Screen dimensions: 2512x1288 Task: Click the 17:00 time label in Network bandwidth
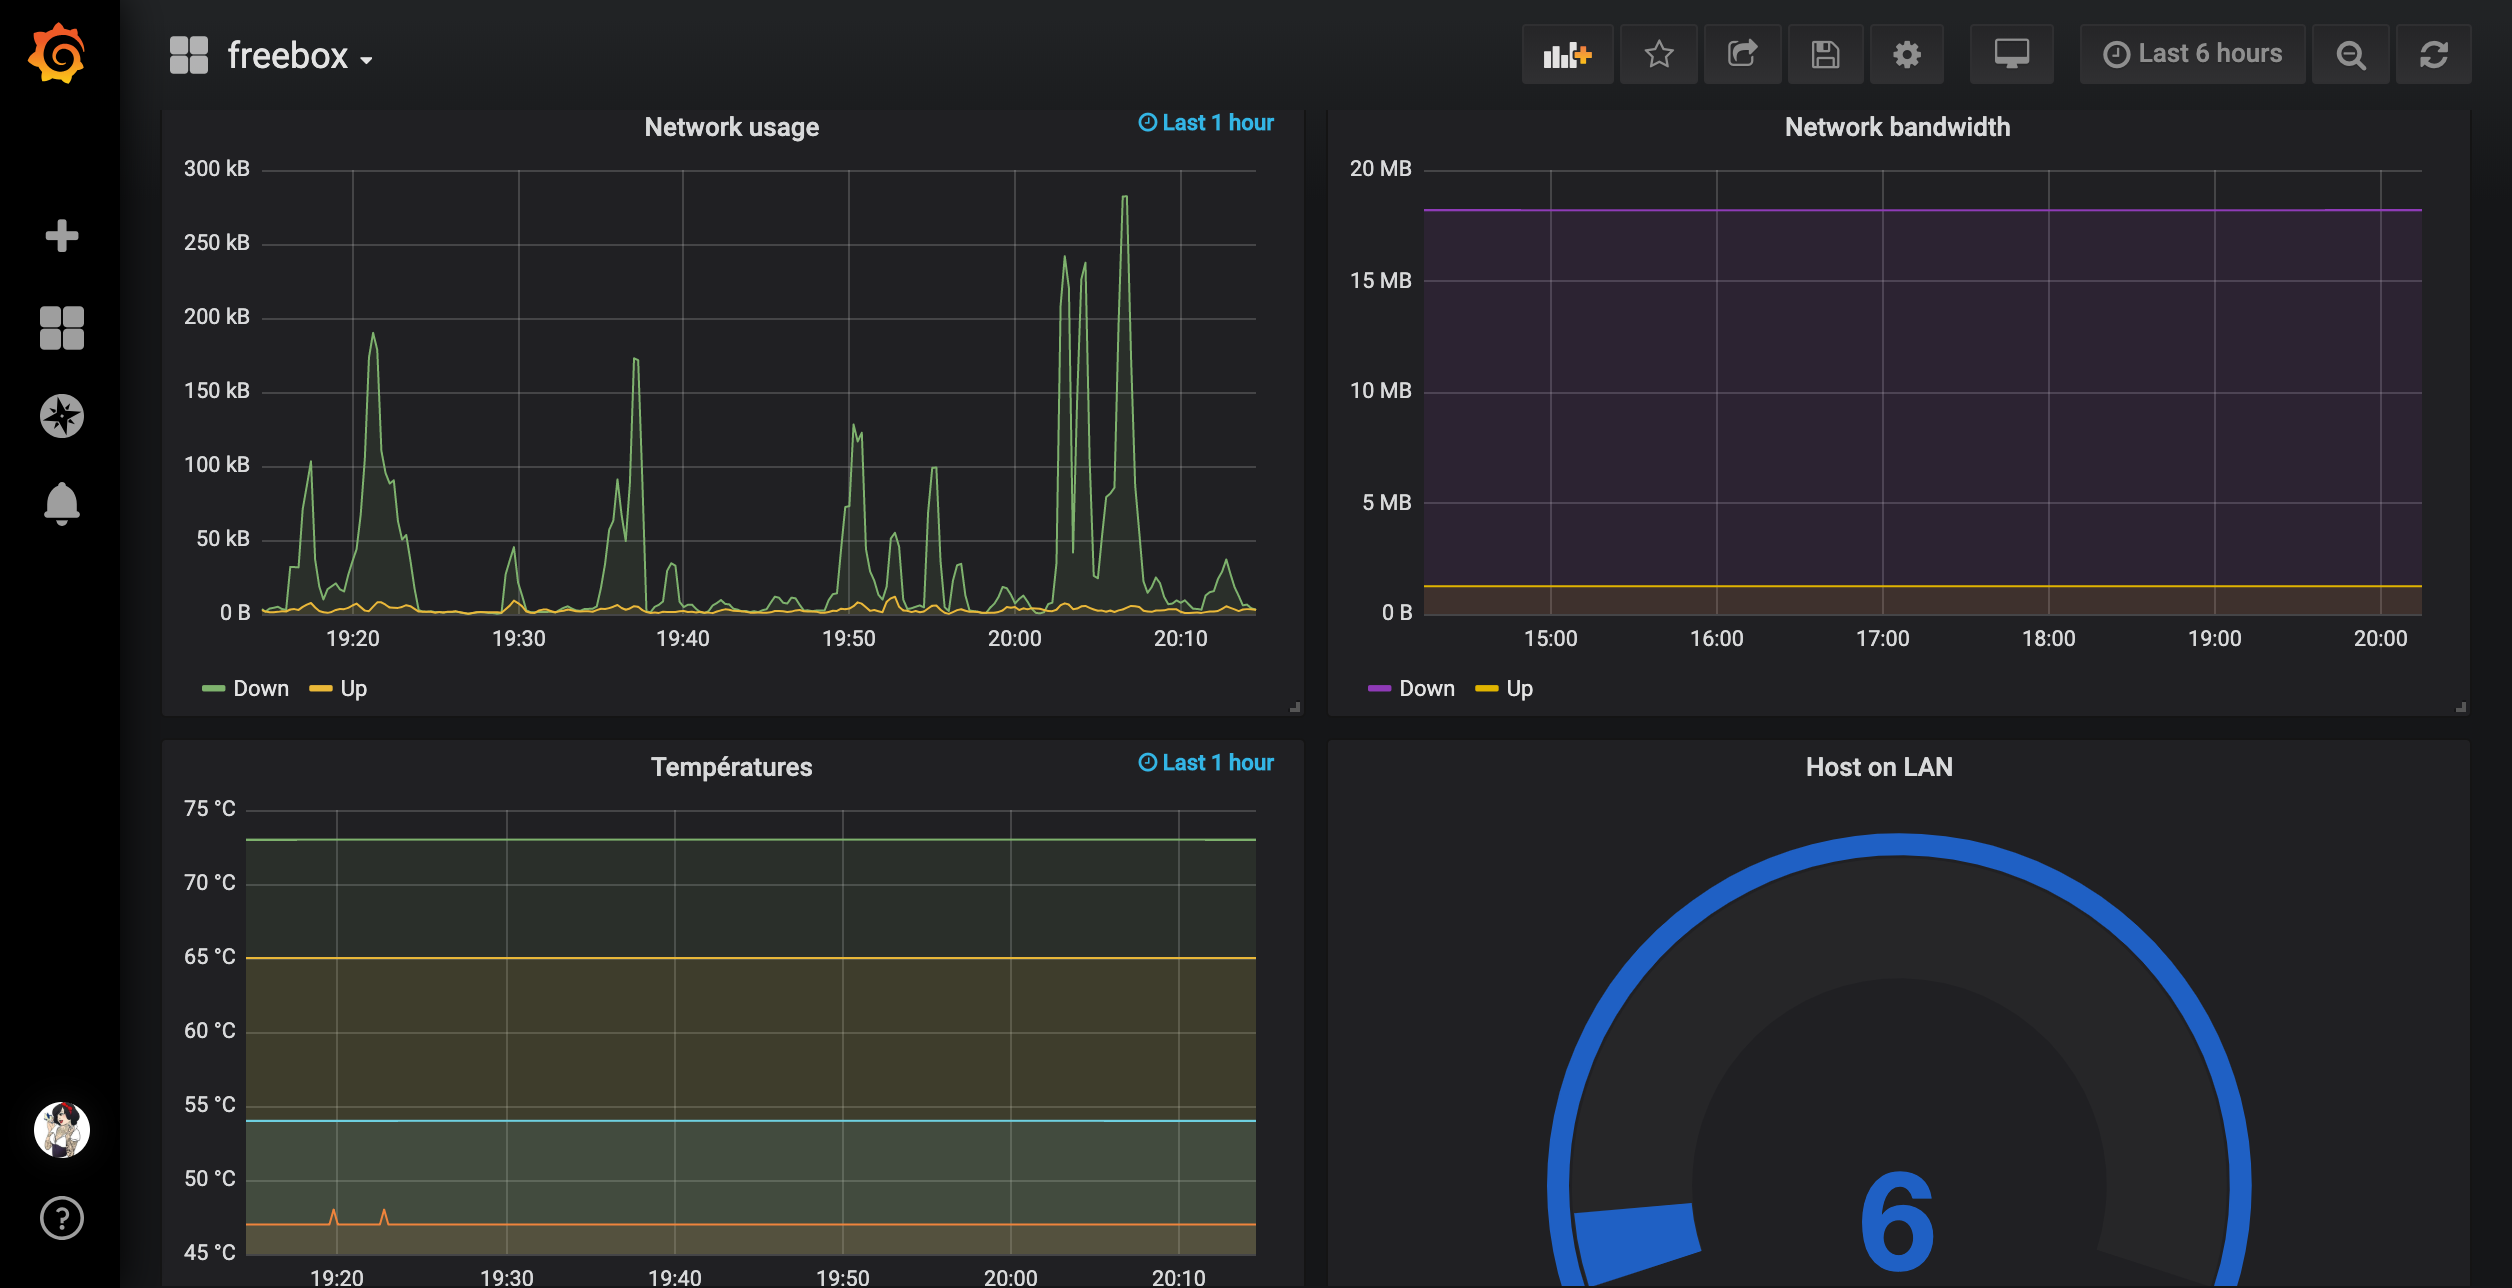coord(1883,638)
